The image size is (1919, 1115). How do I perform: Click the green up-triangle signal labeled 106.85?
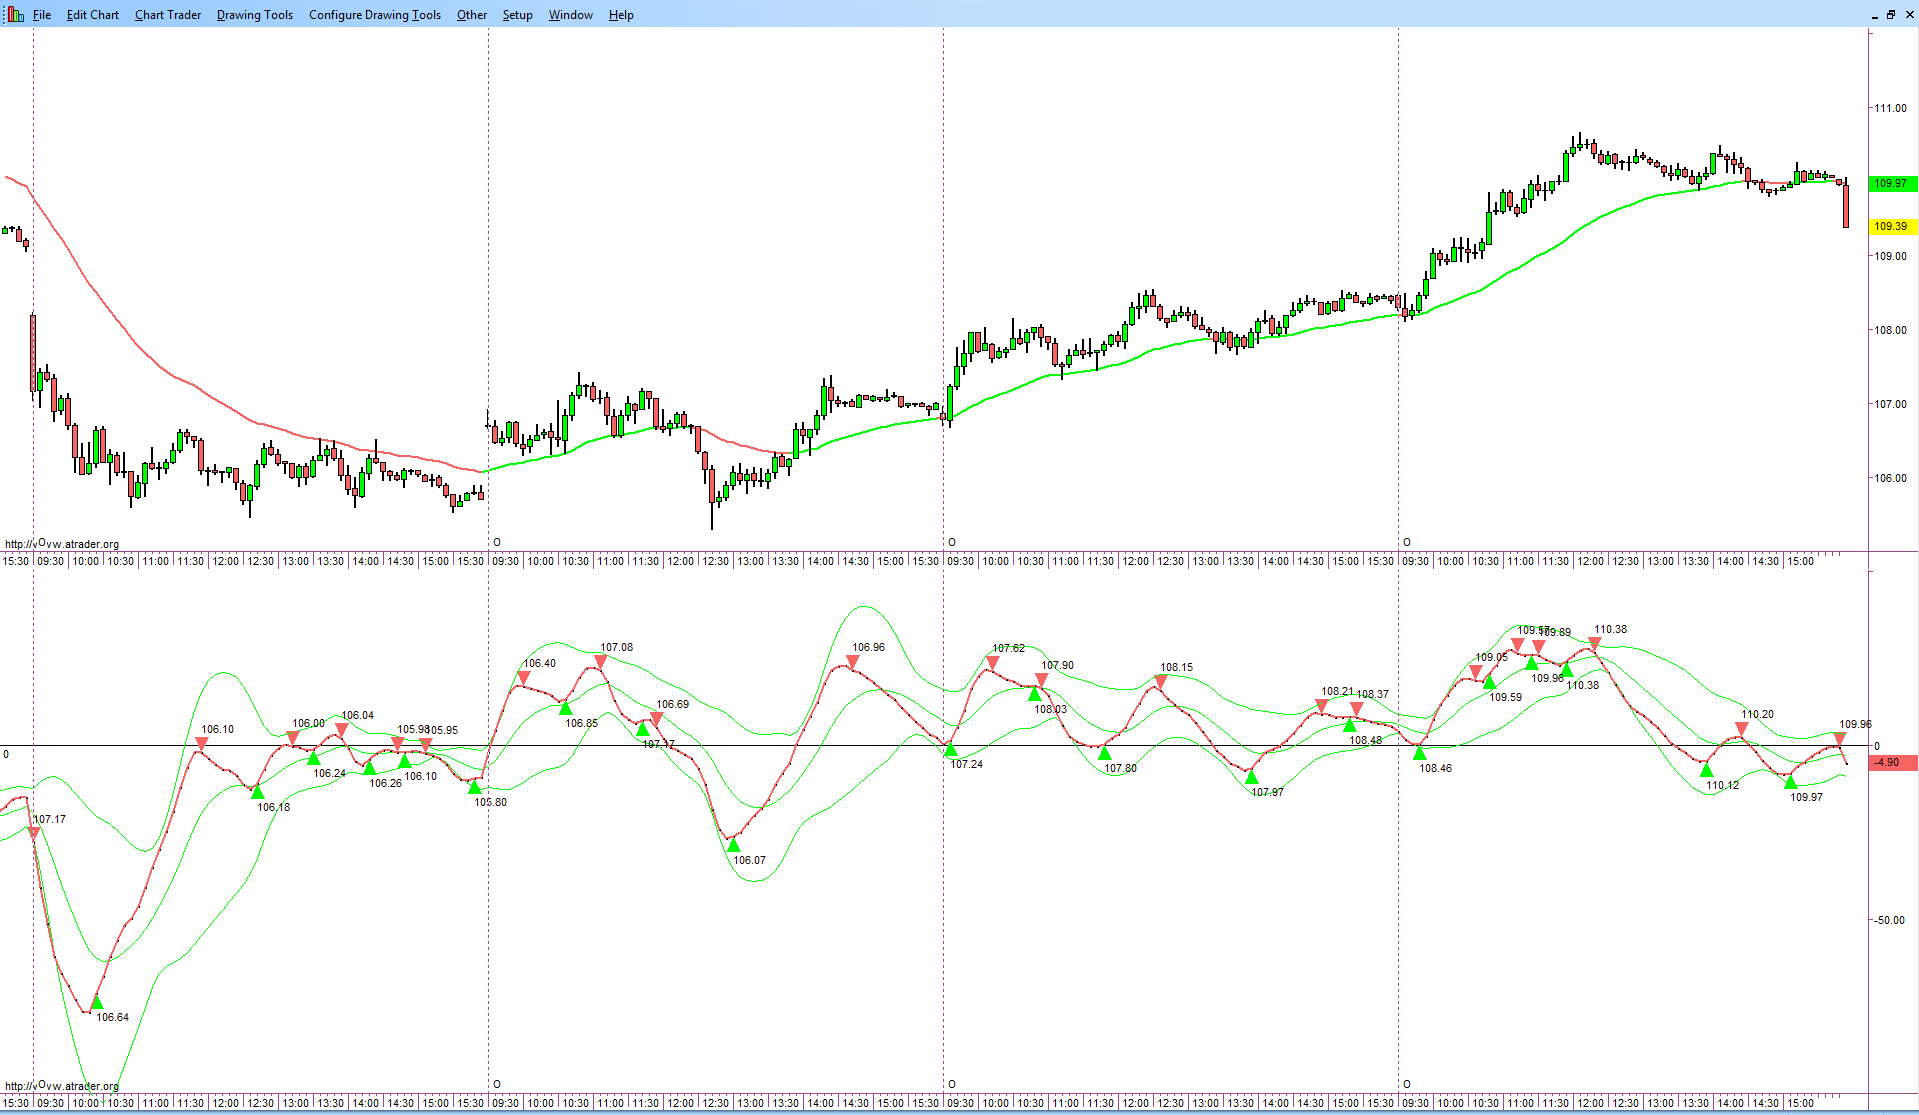point(566,708)
